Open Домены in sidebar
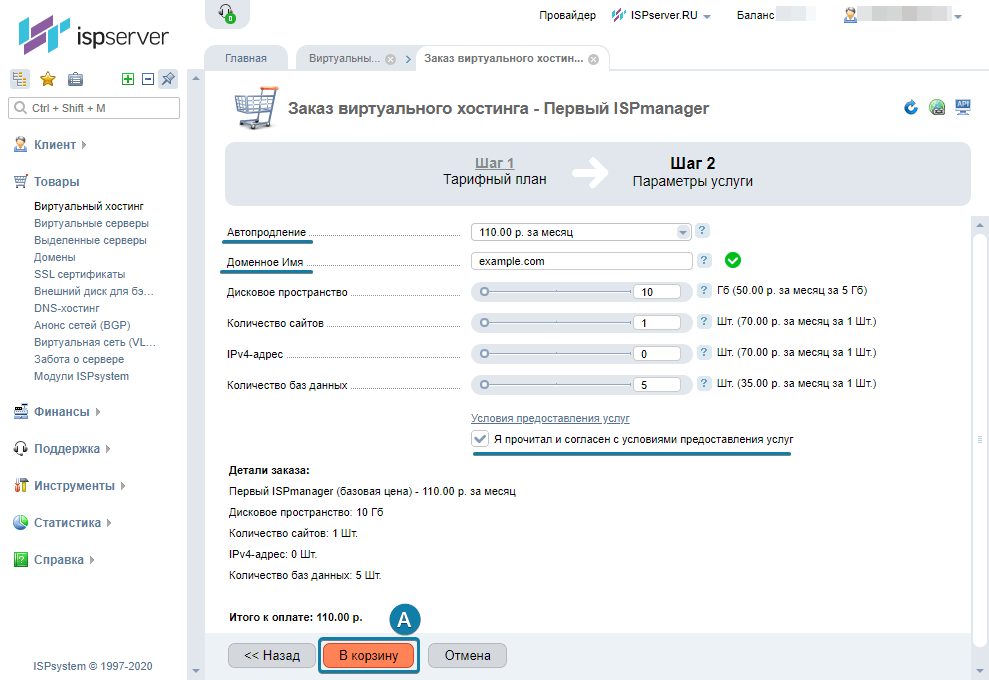989x680 pixels. 55,257
